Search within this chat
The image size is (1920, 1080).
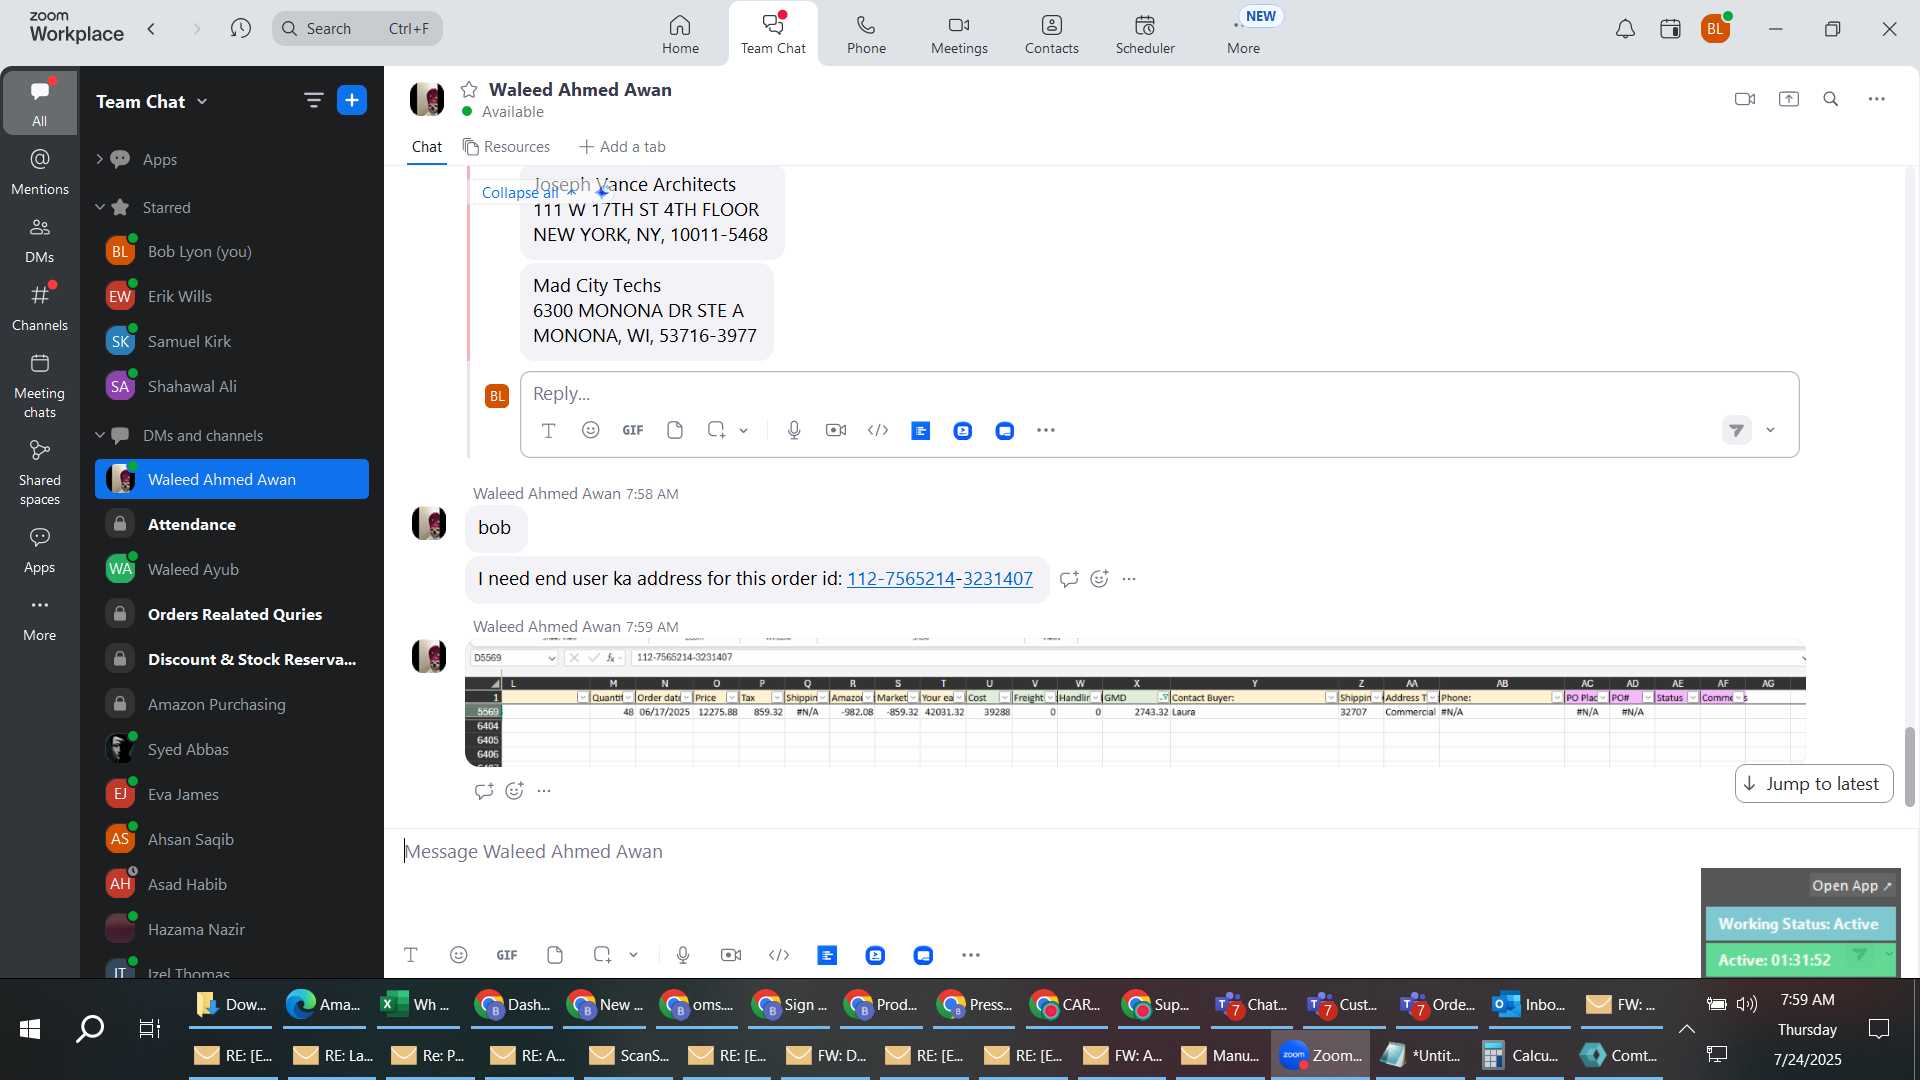[x=1831, y=99]
